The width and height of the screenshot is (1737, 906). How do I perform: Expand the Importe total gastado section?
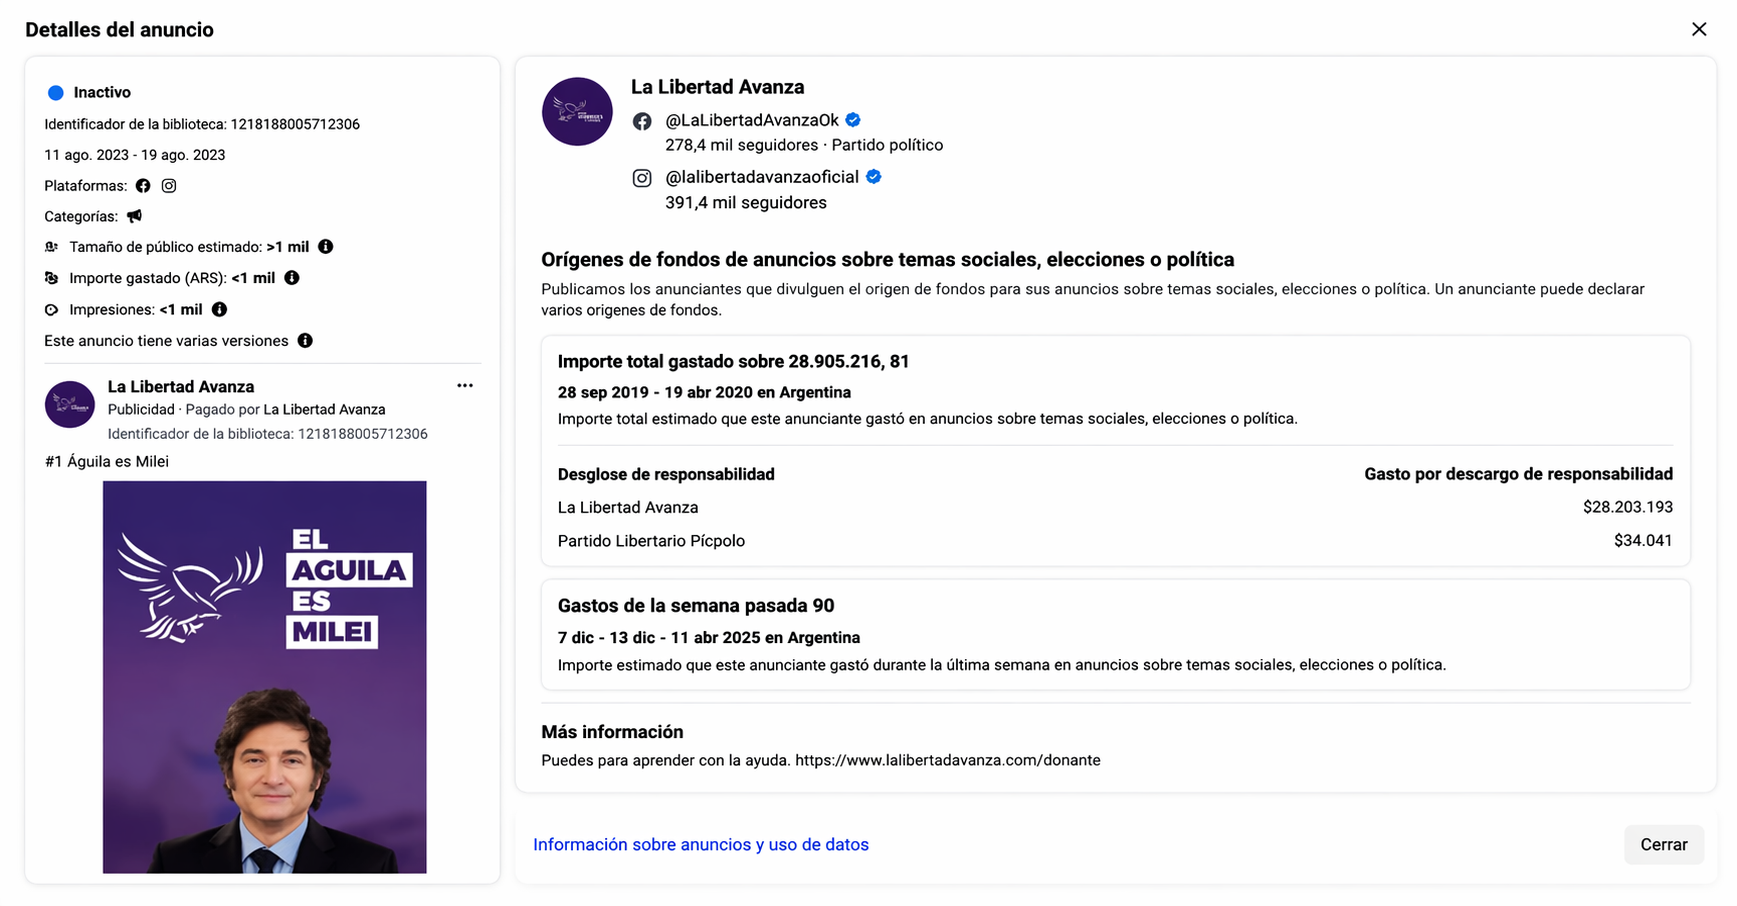[x=733, y=361]
